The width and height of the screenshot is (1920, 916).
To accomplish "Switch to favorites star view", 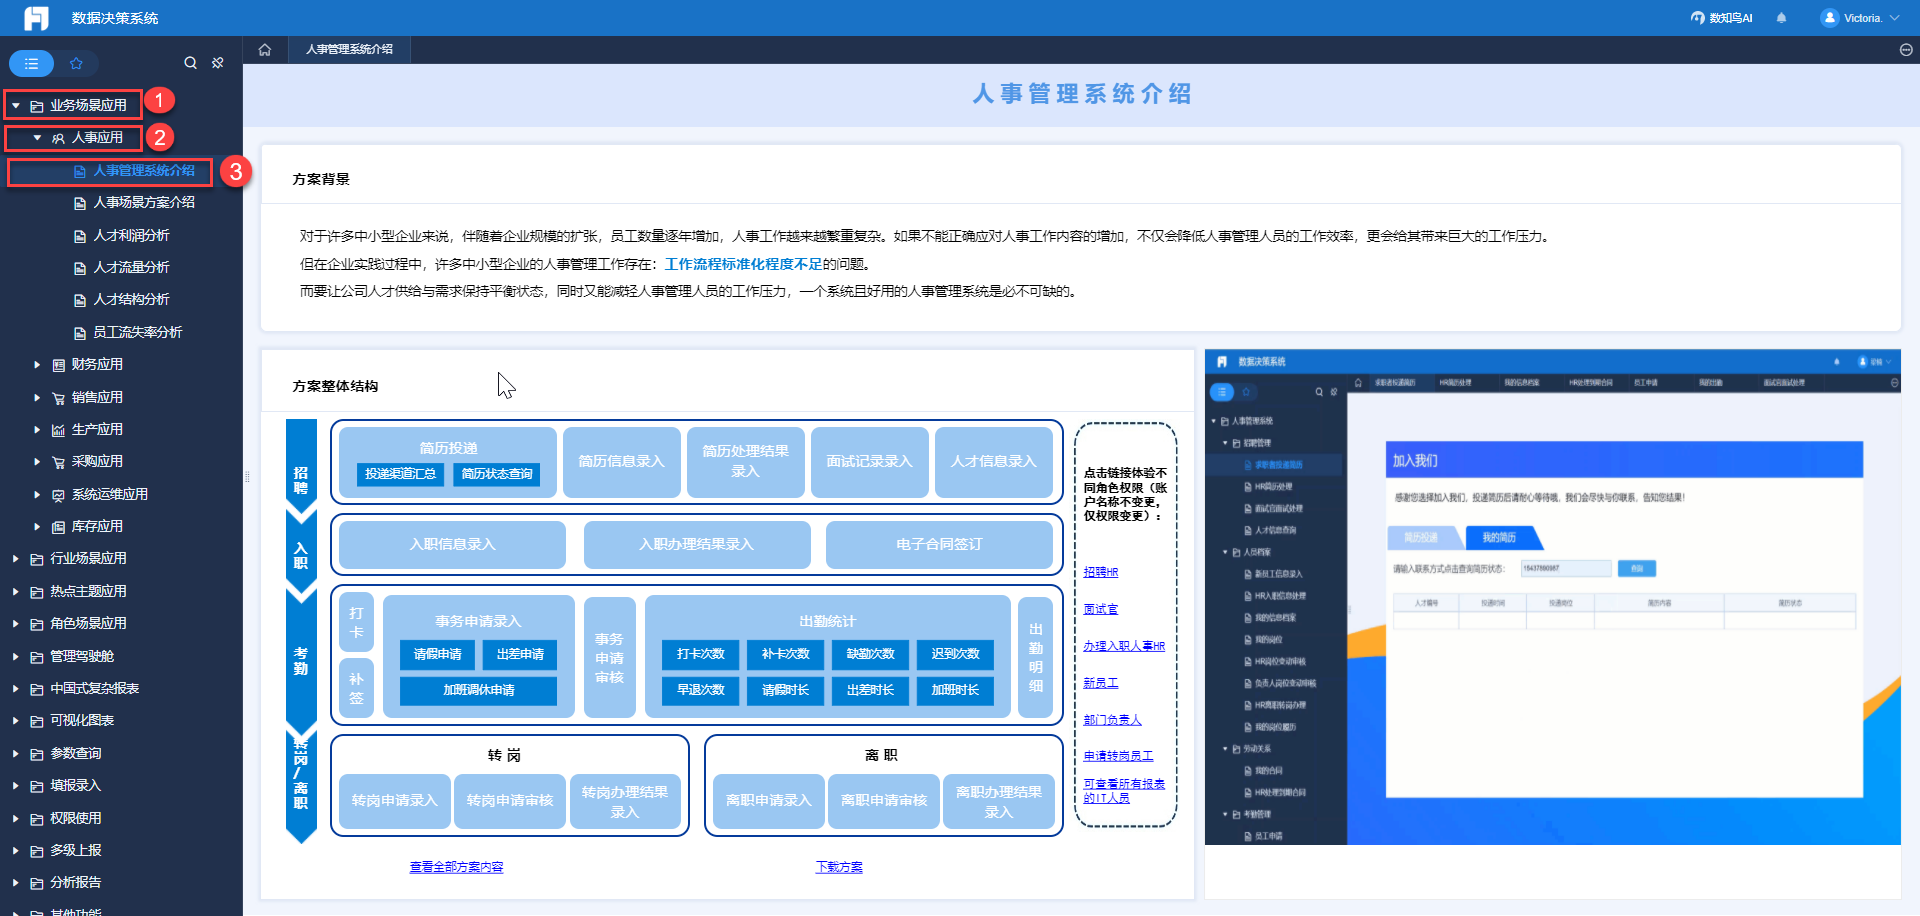I will coord(76,63).
